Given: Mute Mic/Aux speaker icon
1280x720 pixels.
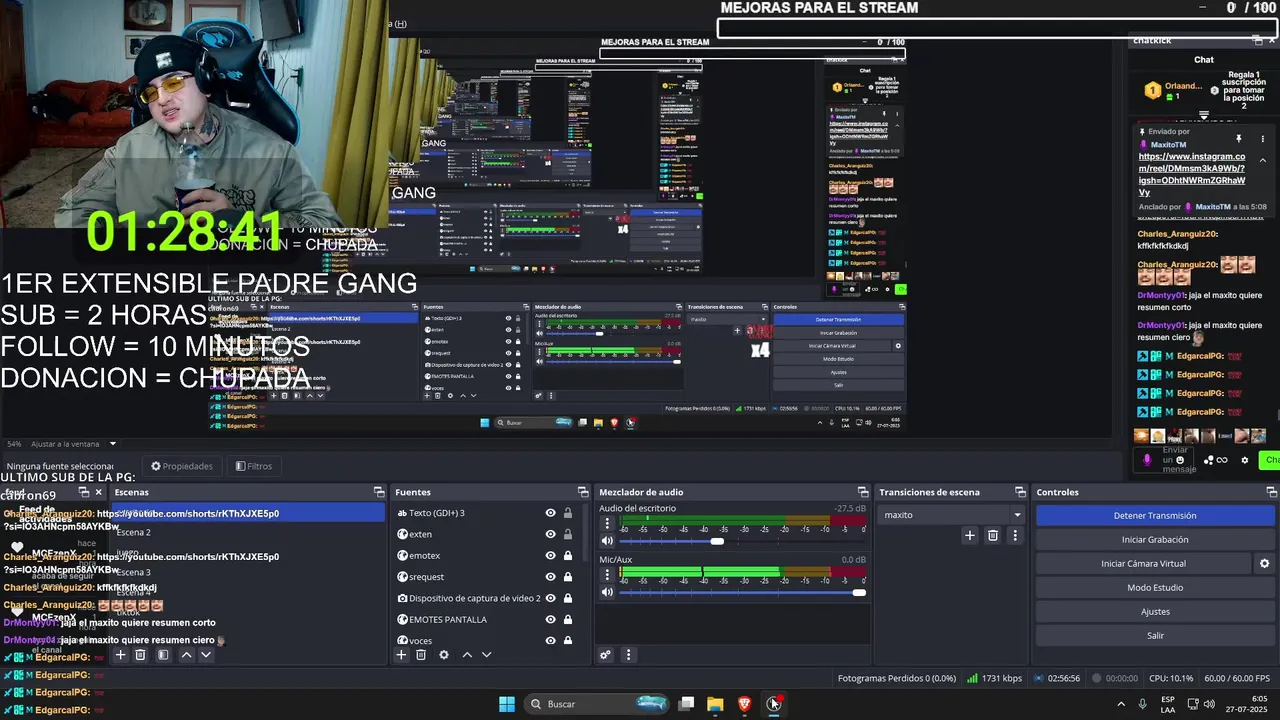Looking at the screenshot, I should pos(606,592).
